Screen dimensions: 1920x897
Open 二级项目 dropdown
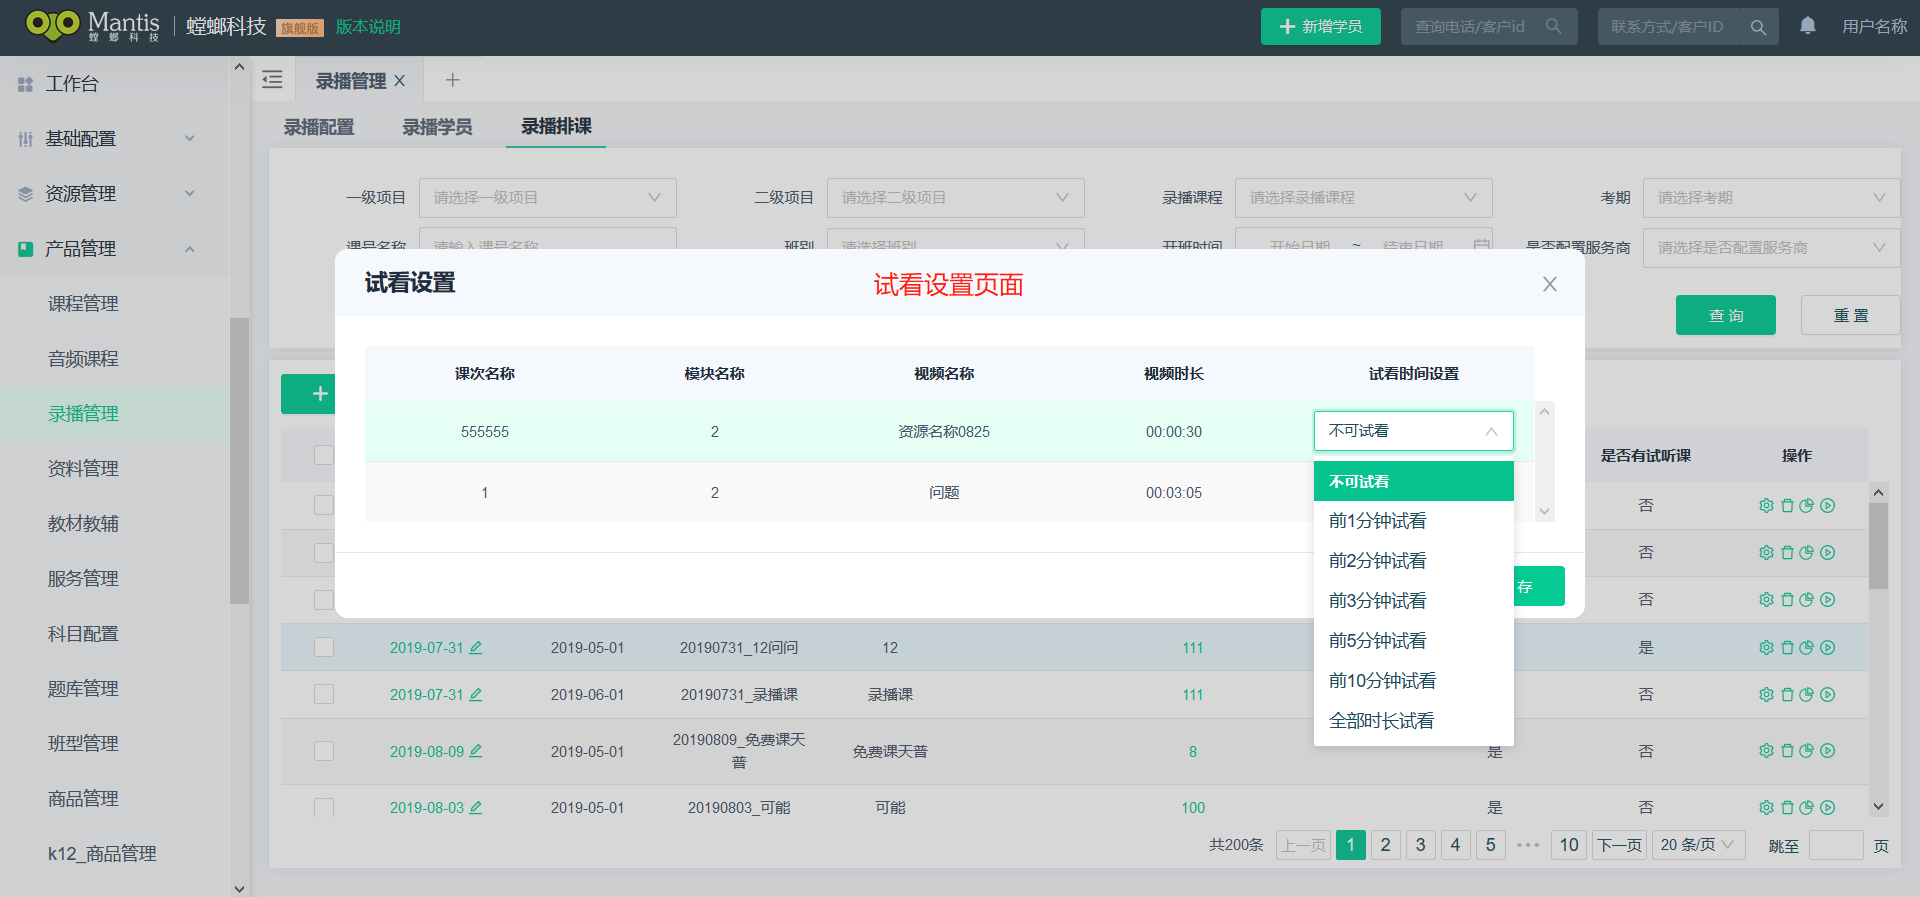click(956, 198)
